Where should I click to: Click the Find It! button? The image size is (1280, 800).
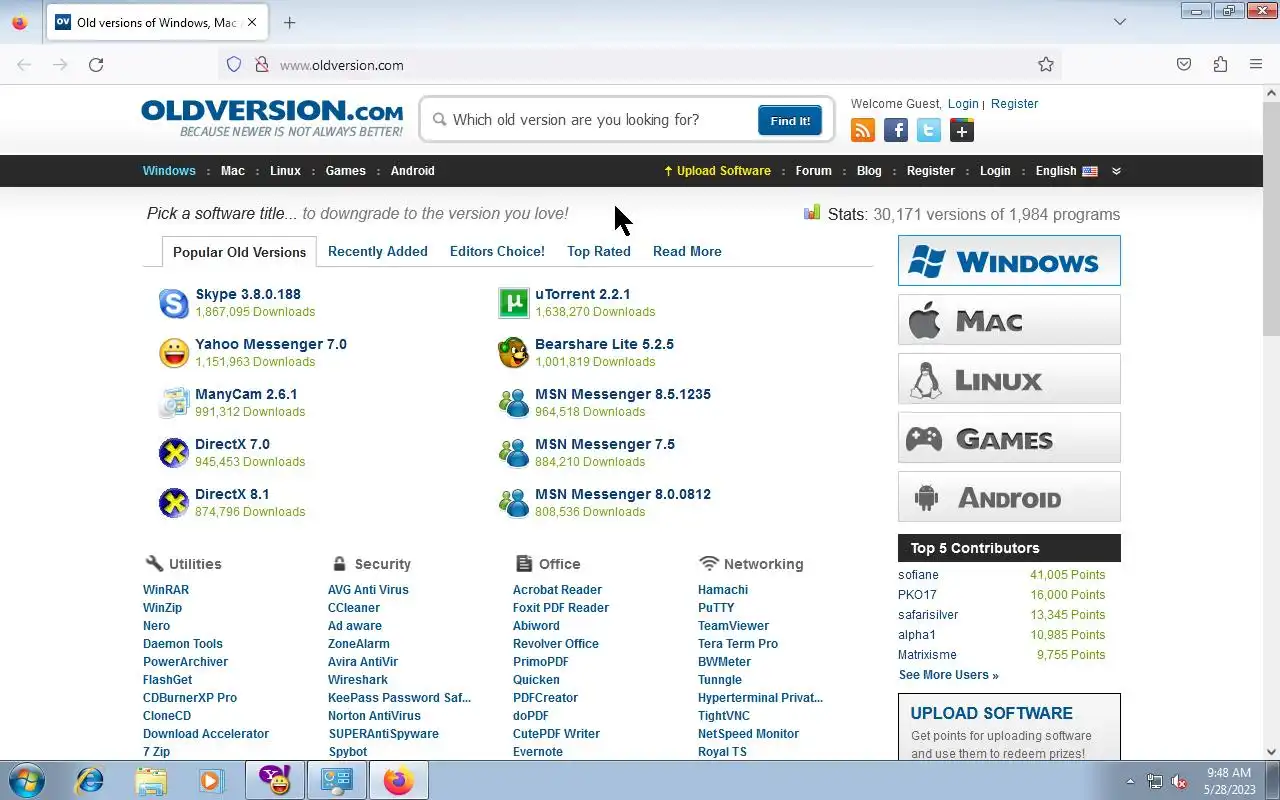click(790, 120)
